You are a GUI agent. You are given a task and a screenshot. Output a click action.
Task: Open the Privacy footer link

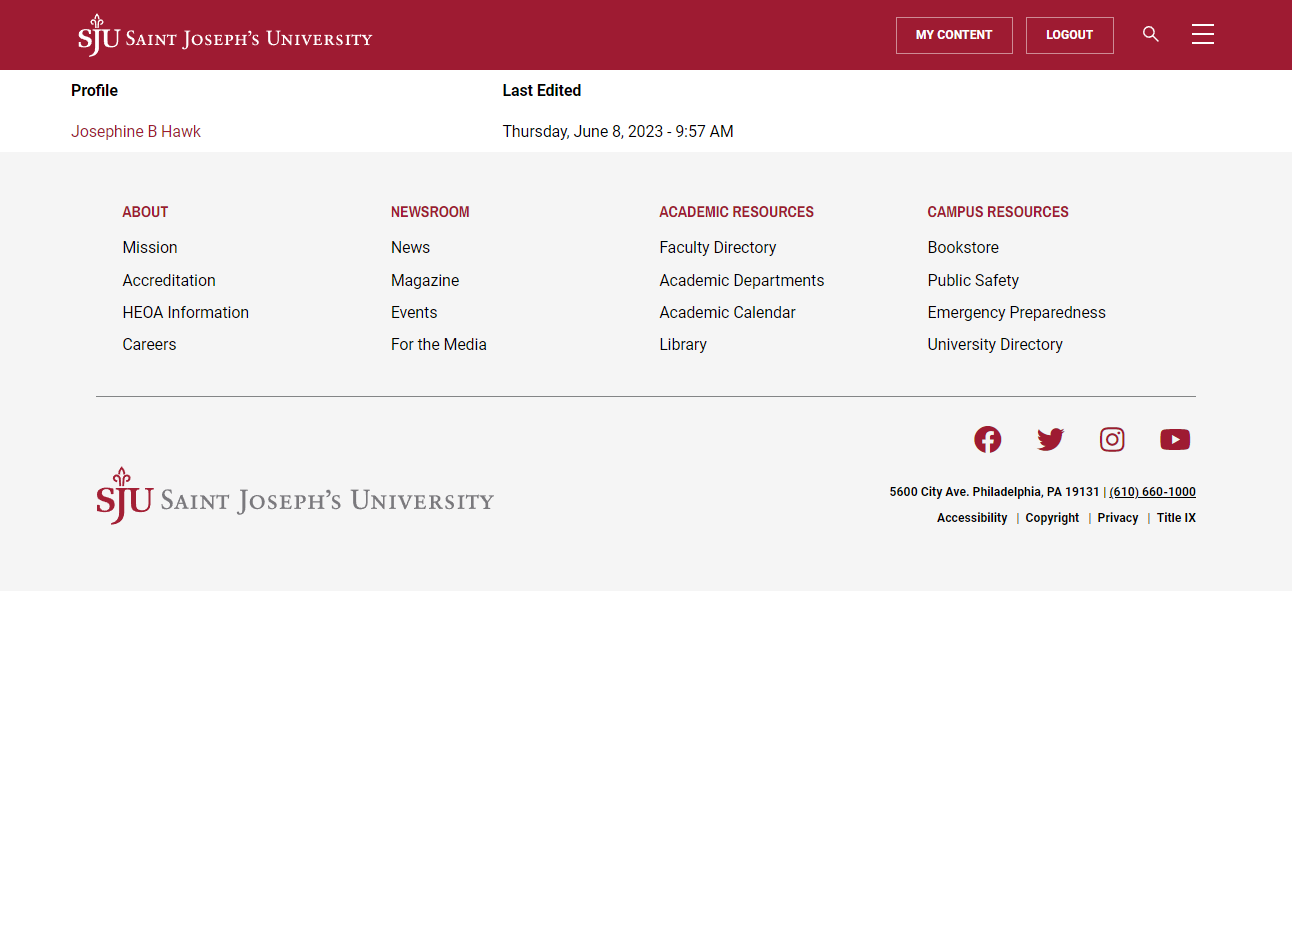click(1118, 518)
